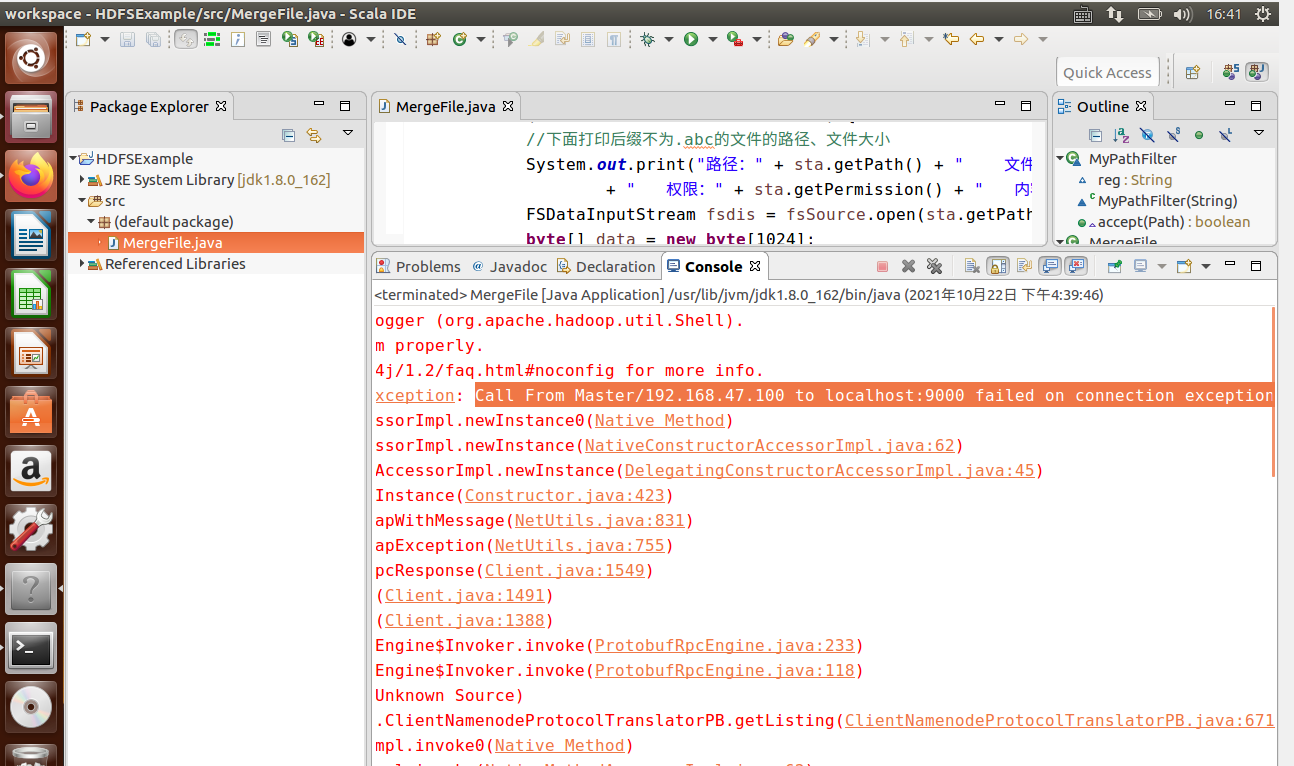1294x766 pixels.
Task: Collapse the HDFSExample project tree
Action: (73, 159)
